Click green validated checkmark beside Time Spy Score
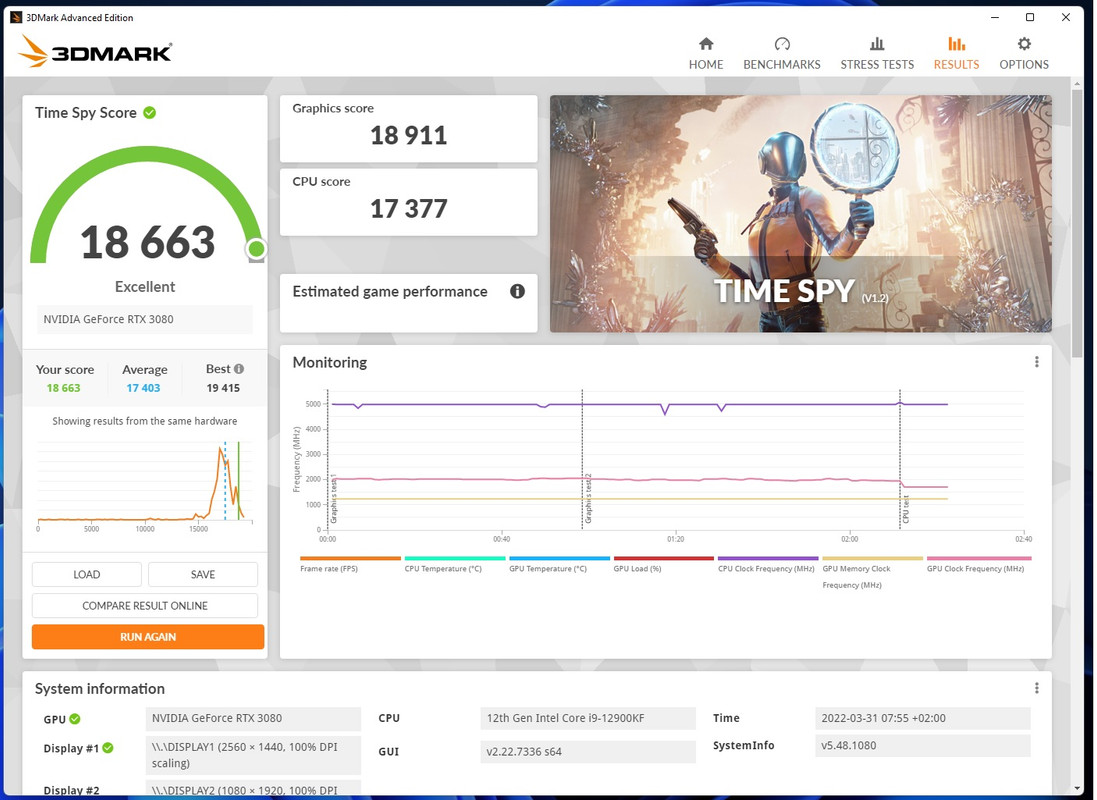1097x800 pixels. click(x=150, y=113)
